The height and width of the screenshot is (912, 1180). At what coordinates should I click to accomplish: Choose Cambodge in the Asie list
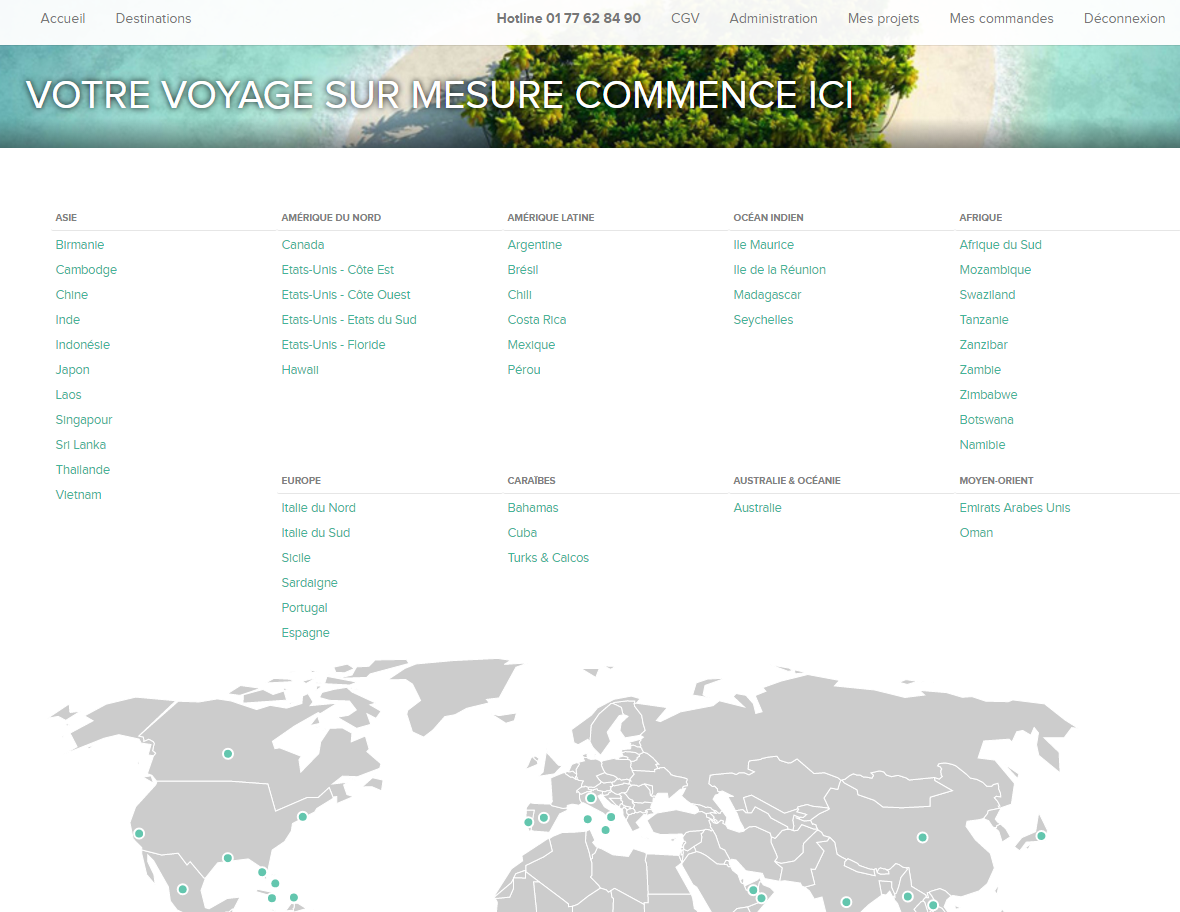87,269
